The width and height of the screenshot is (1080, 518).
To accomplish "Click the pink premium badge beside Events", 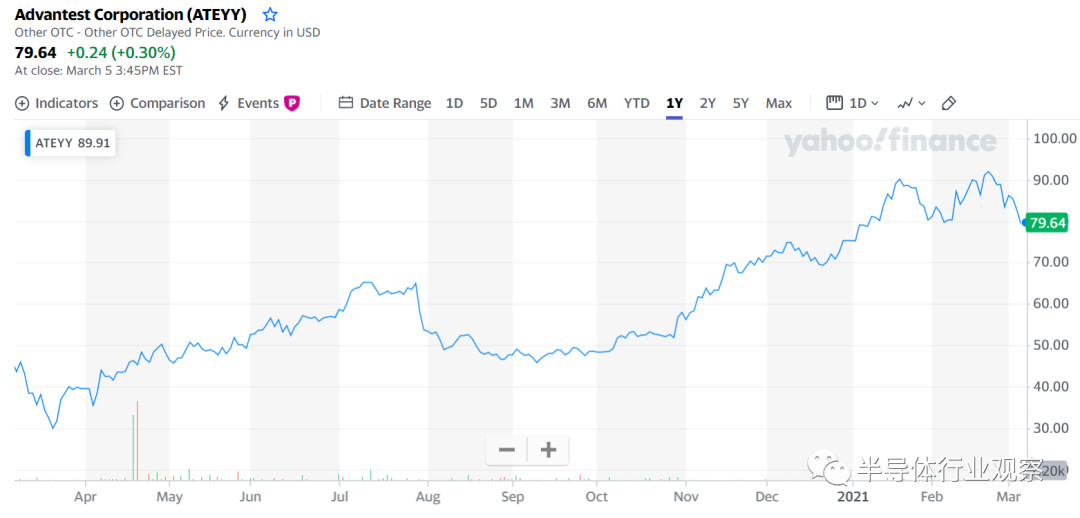I will click(292, 103).
